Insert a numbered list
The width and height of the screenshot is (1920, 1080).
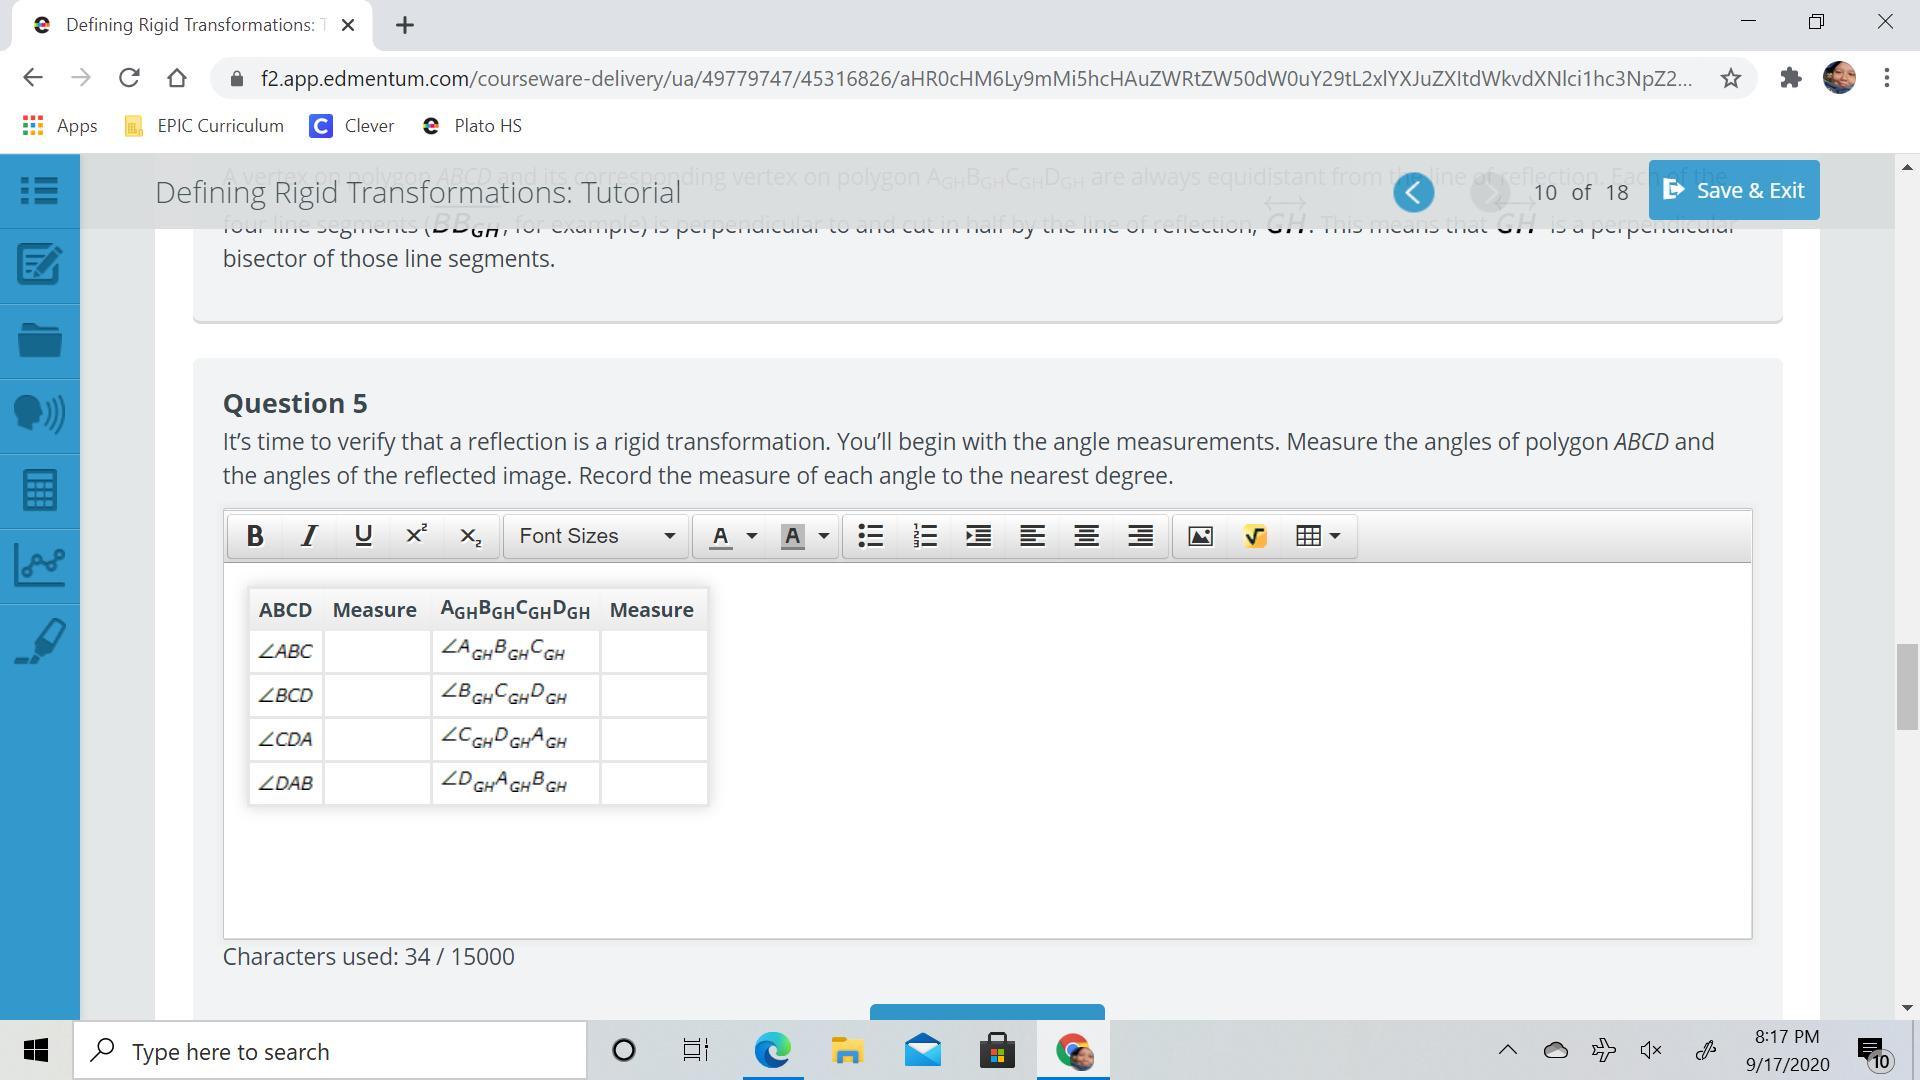(x=925, y=536)
